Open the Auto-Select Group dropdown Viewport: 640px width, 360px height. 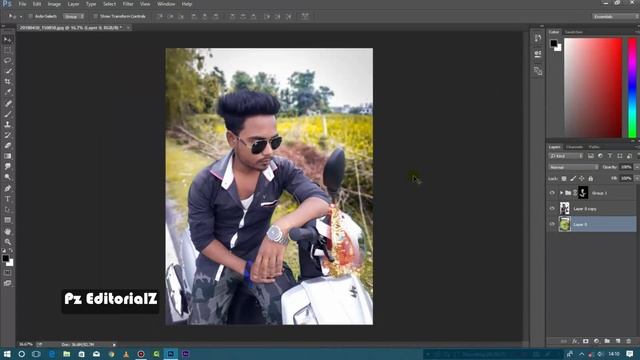coord(74,16)
